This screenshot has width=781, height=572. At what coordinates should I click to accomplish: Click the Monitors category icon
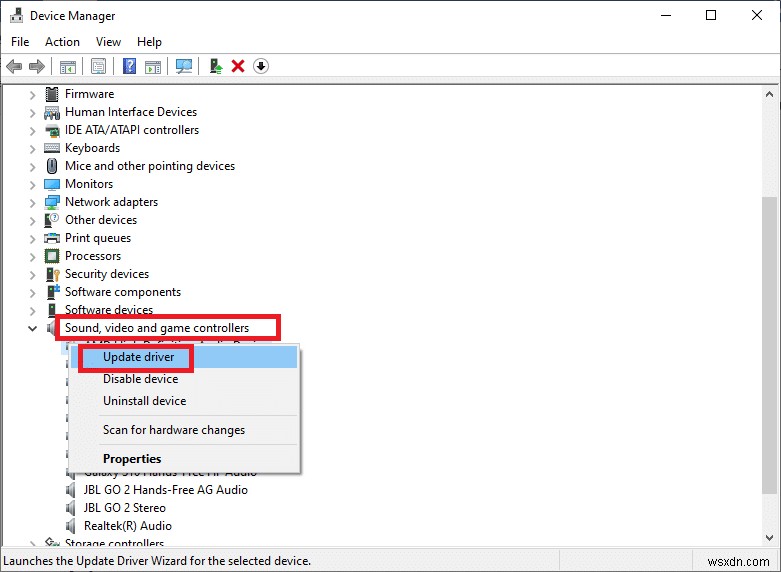(52, 184)
